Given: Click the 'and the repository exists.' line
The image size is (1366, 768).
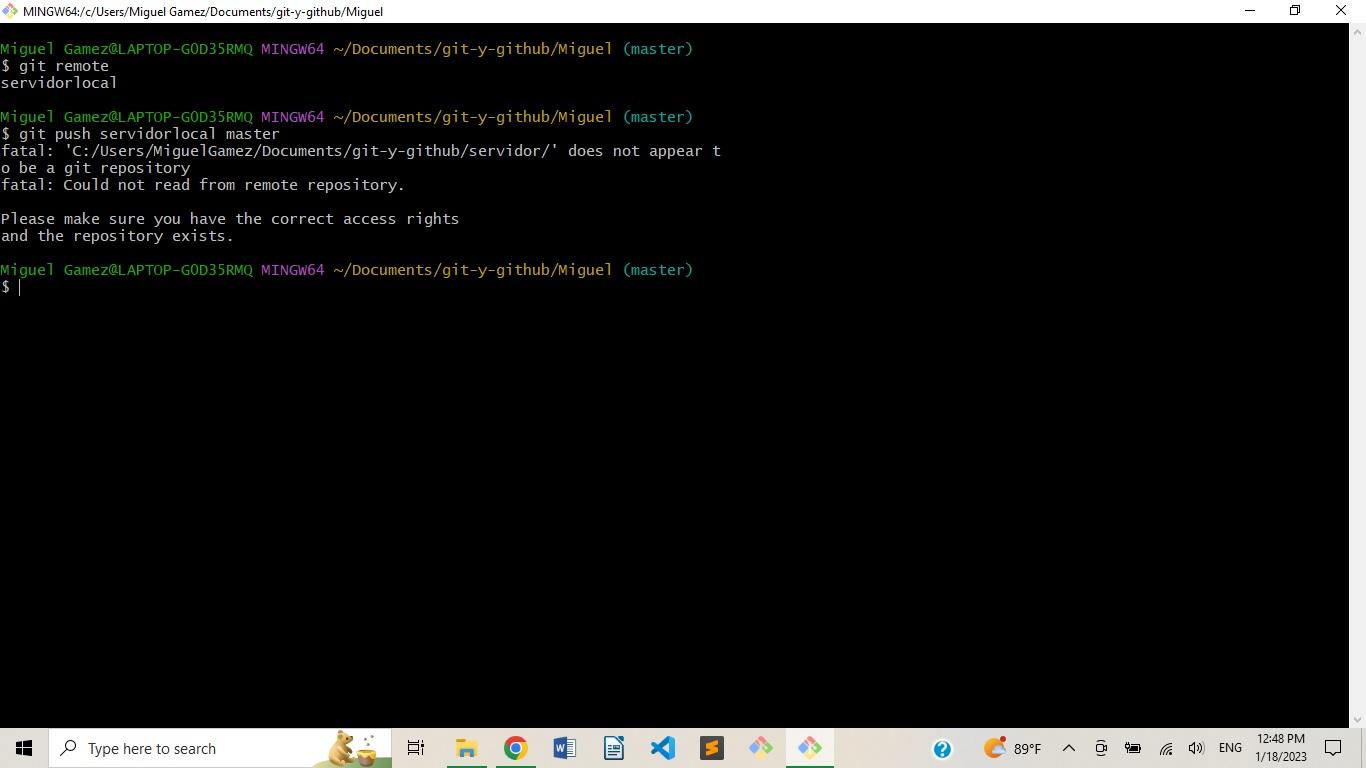Looking at the screenshot, I should [117, 236].
